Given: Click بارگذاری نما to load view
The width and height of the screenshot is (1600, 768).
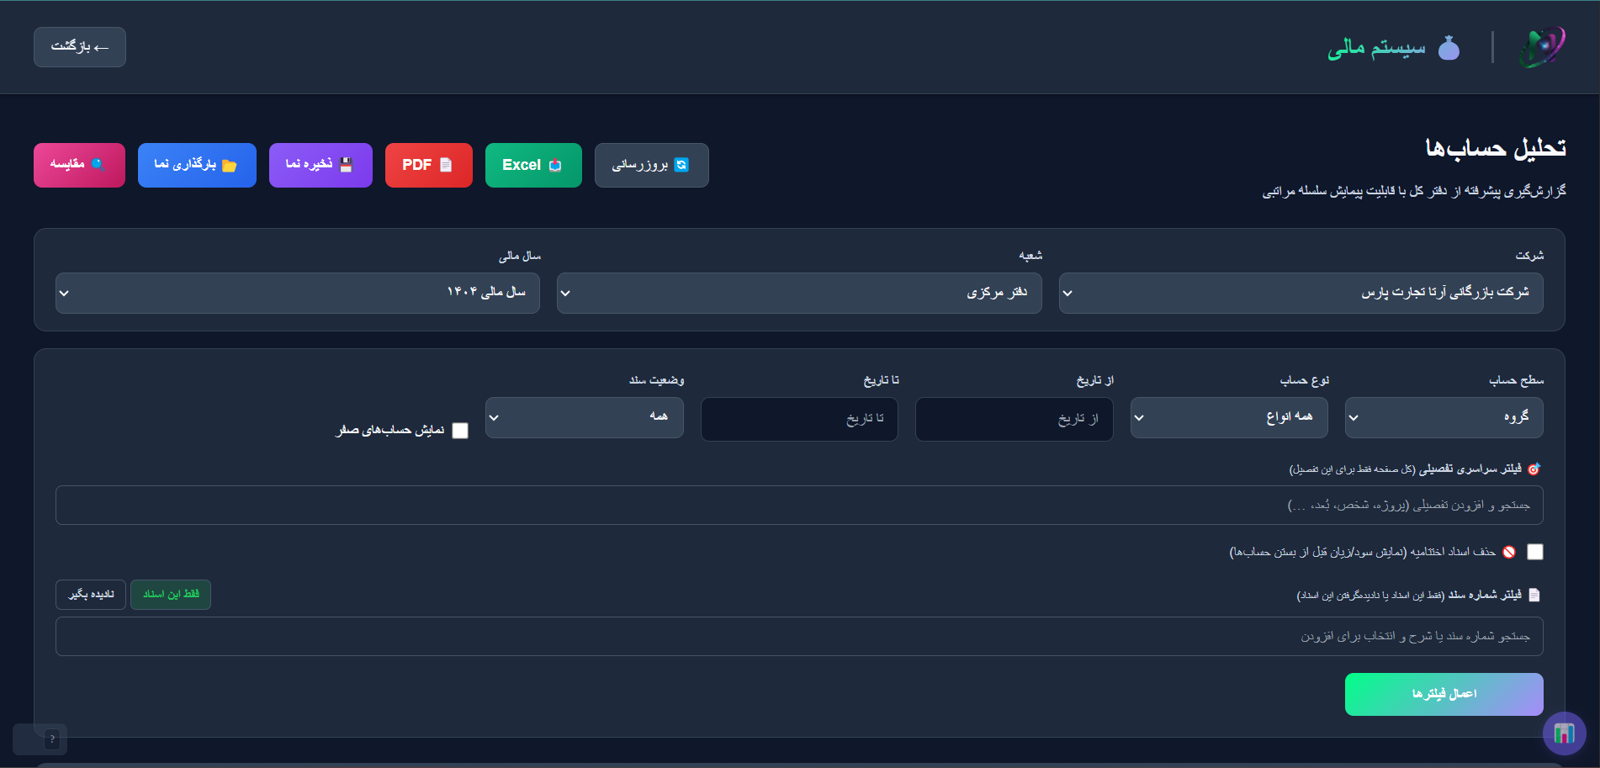Looking at the screenshot, I should [x=197, y=165].
